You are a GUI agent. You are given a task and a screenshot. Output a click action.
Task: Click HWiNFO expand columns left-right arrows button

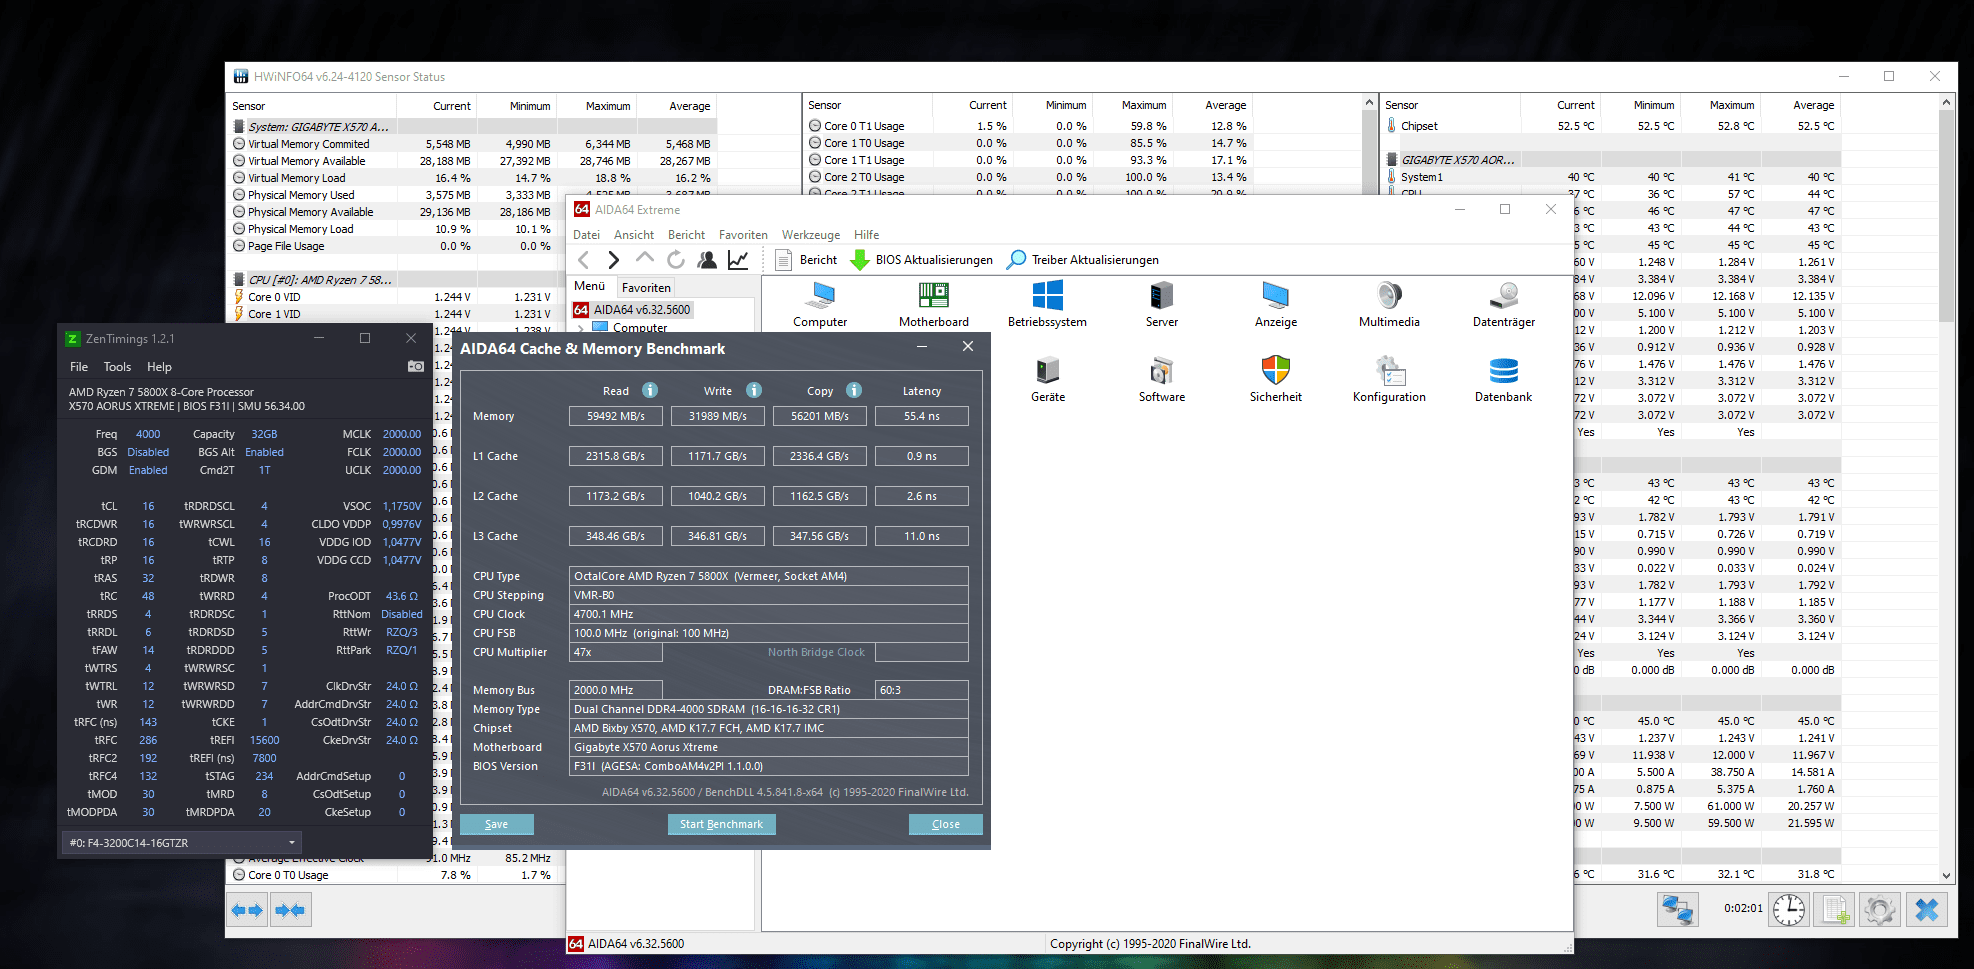pos(247,910)
